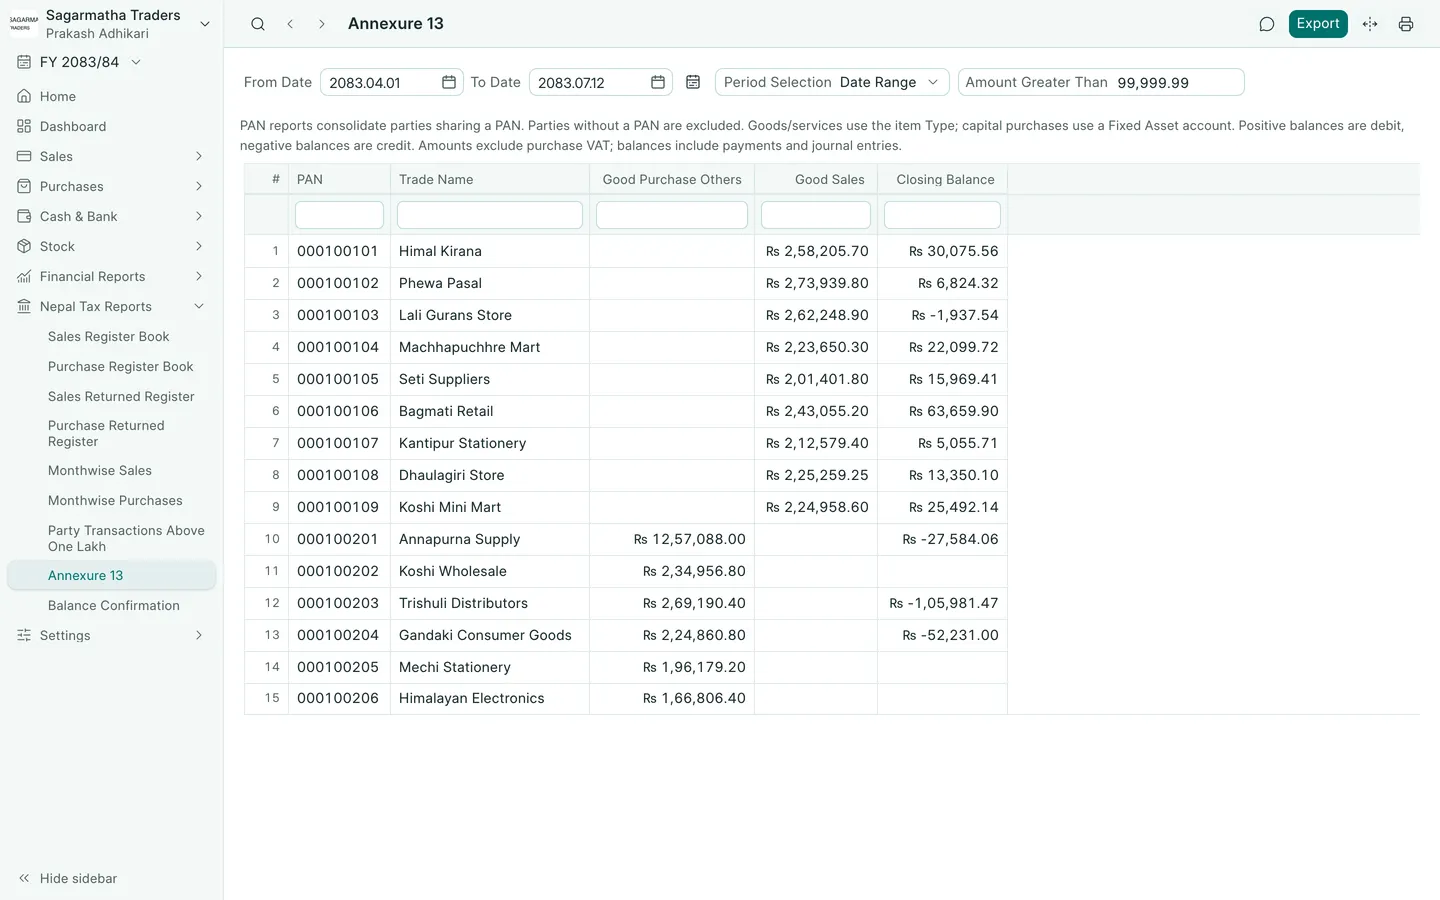Image resolution: width=1440 pixels, height=900 pixels.
Task: Open Period Selection dropdown
Action: pos(831,82)
